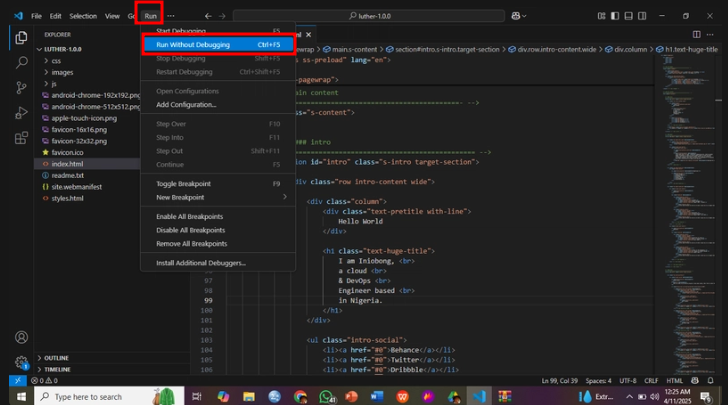The width and height of the screenshot is (728, 405).
Task: Open the Explorer view icon
Action: coord(21,38)
